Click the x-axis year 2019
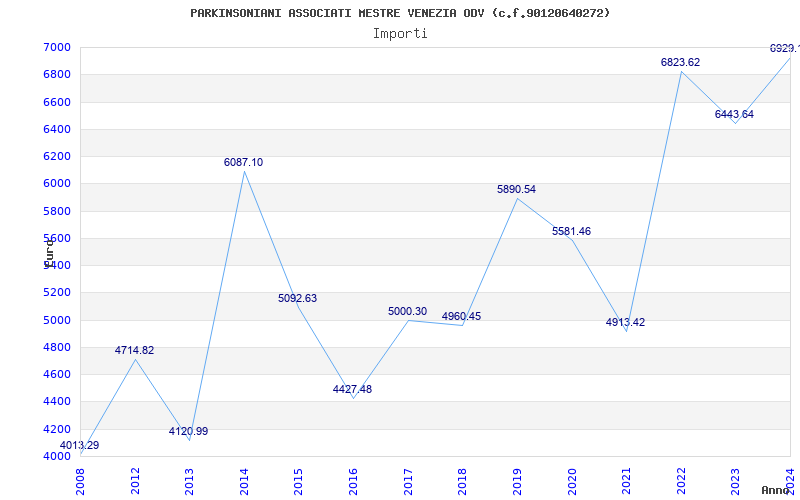The width and height of the screenshot is (800, 500). [x=517, y=481]
